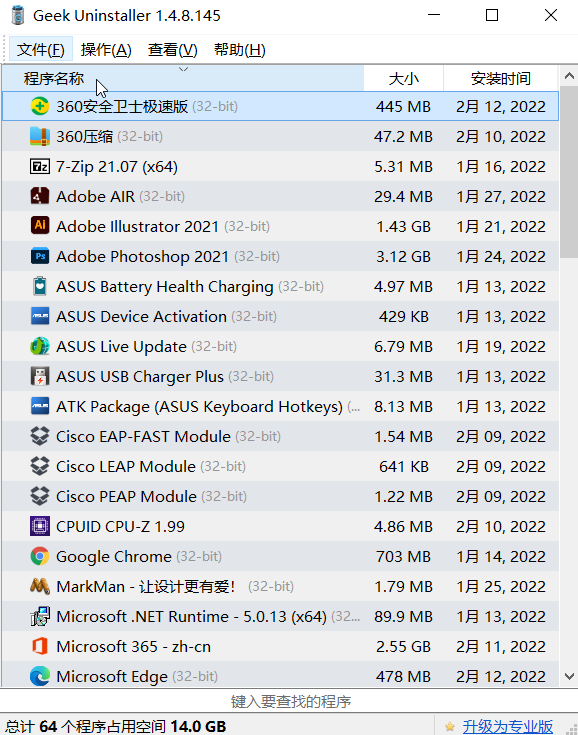This screenshot has height=735, width=578.
Task: Click the 360压缩 program icon
Action: coord(40,136)
